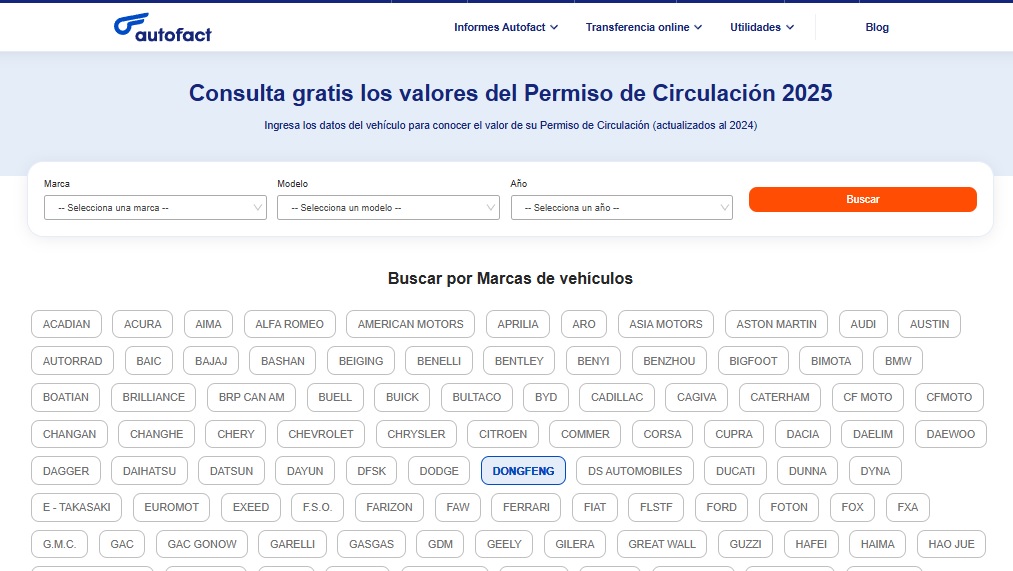Select the BENTLEY brand
This screenshot has width=1013, height=571.
pyautogui.click(x=519, y=361)
